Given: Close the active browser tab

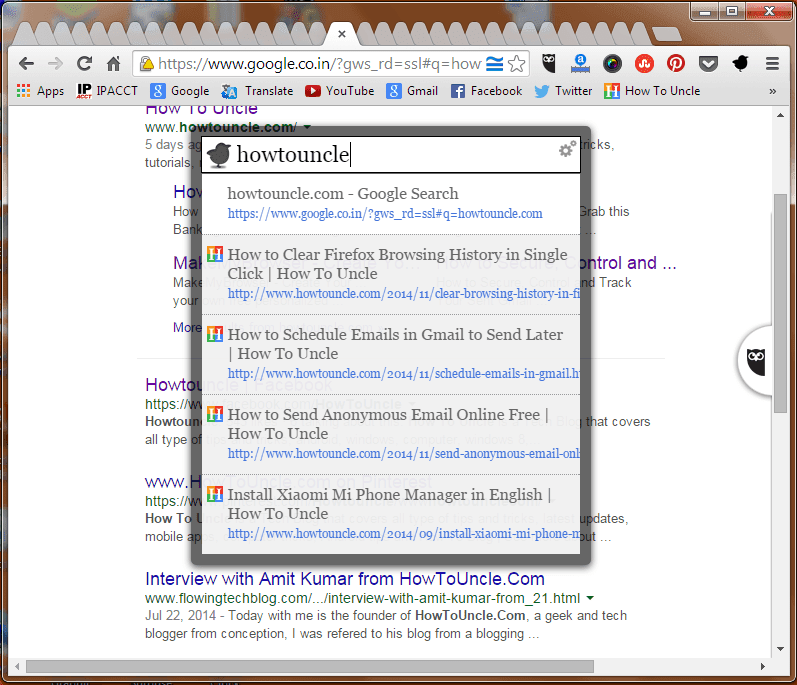Looking at the screenshot, I should coord(342,34).
